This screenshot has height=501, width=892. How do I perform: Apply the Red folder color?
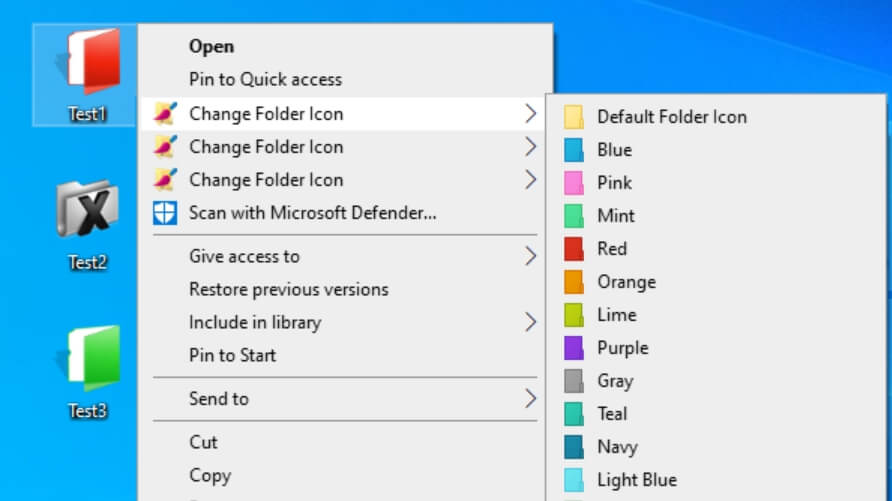[x=612, y=249]
